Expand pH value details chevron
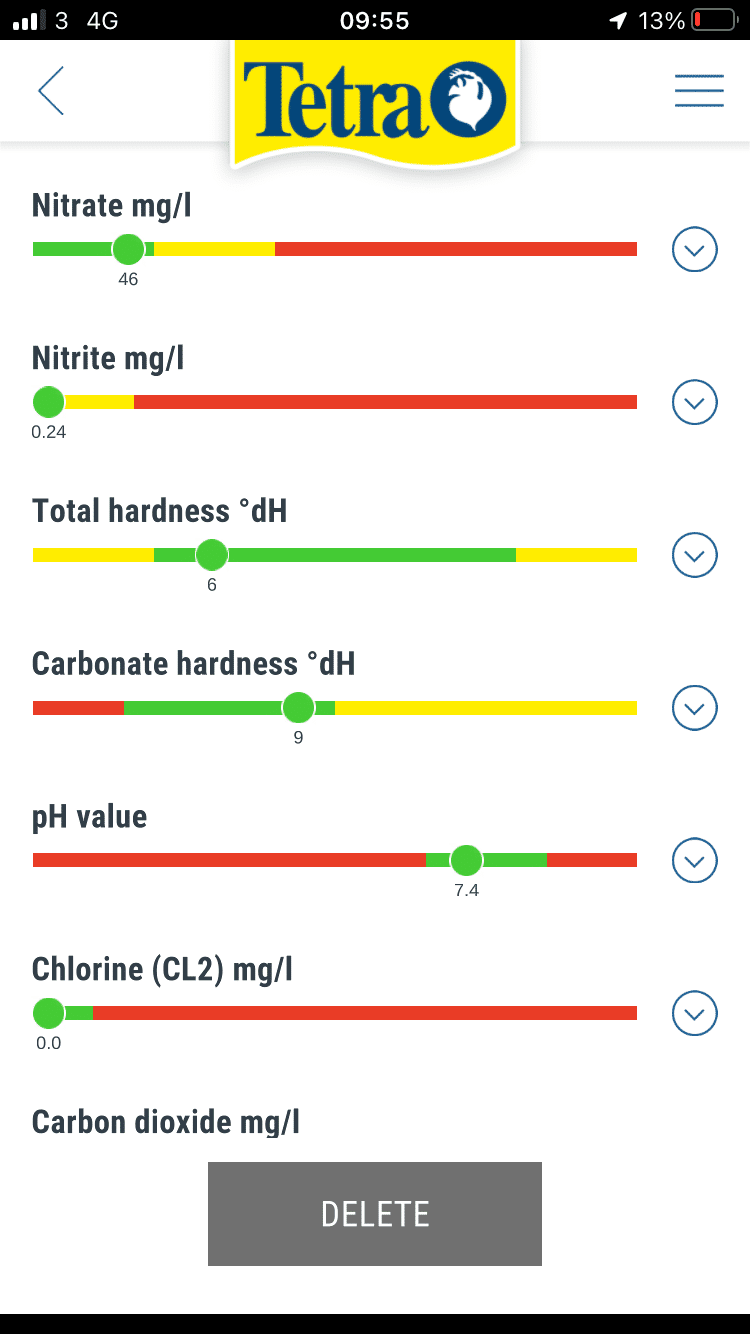 (x=695, y=860)
